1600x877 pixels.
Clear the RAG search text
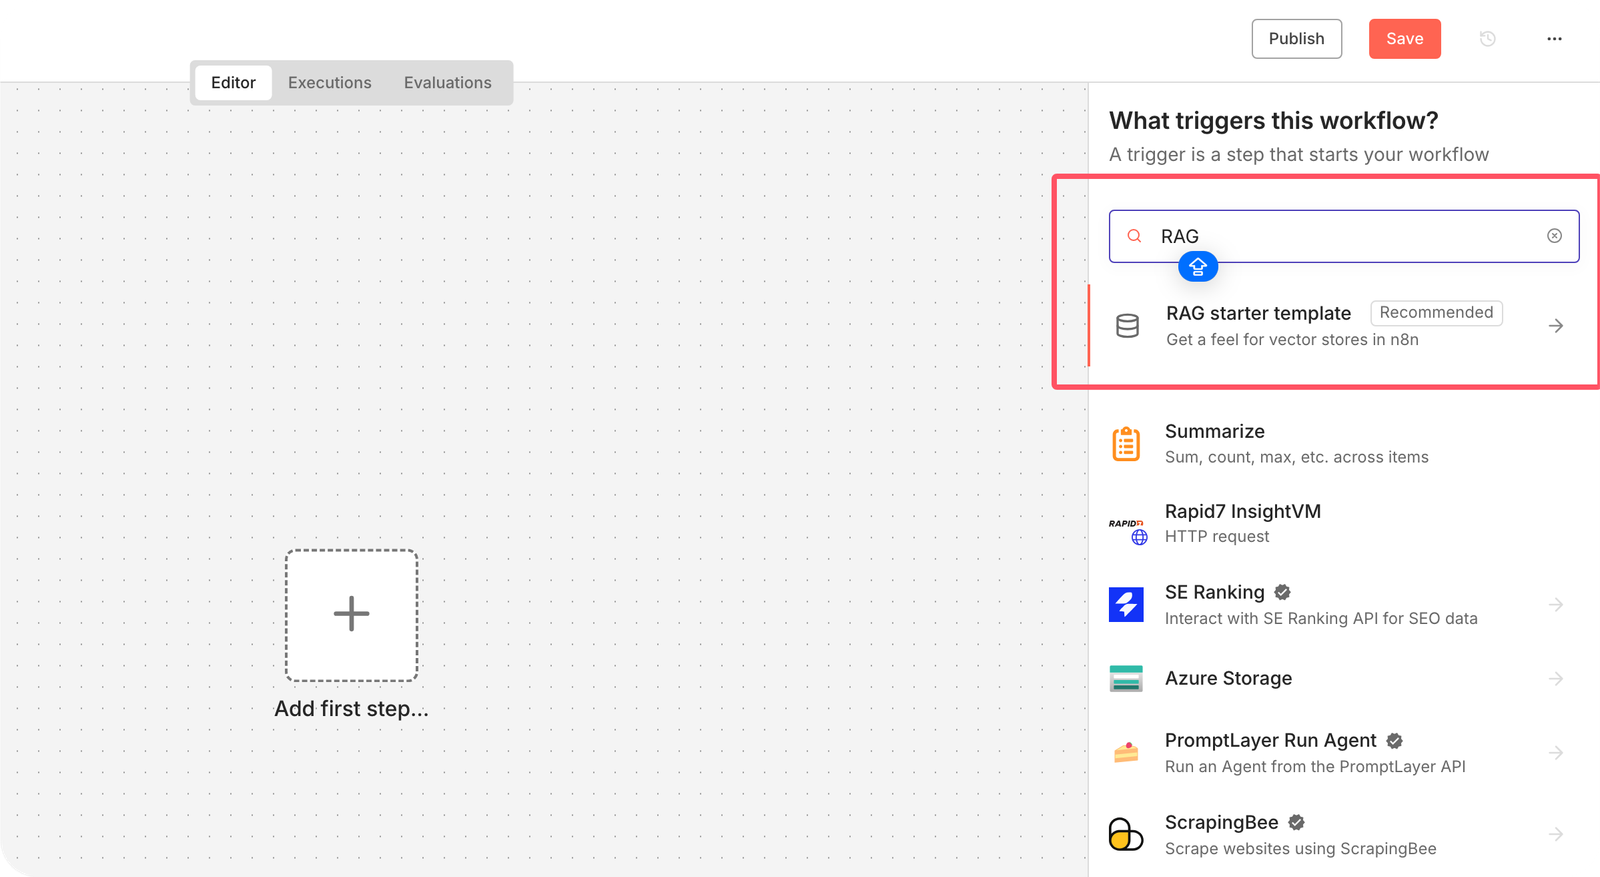pos(1554,236)
